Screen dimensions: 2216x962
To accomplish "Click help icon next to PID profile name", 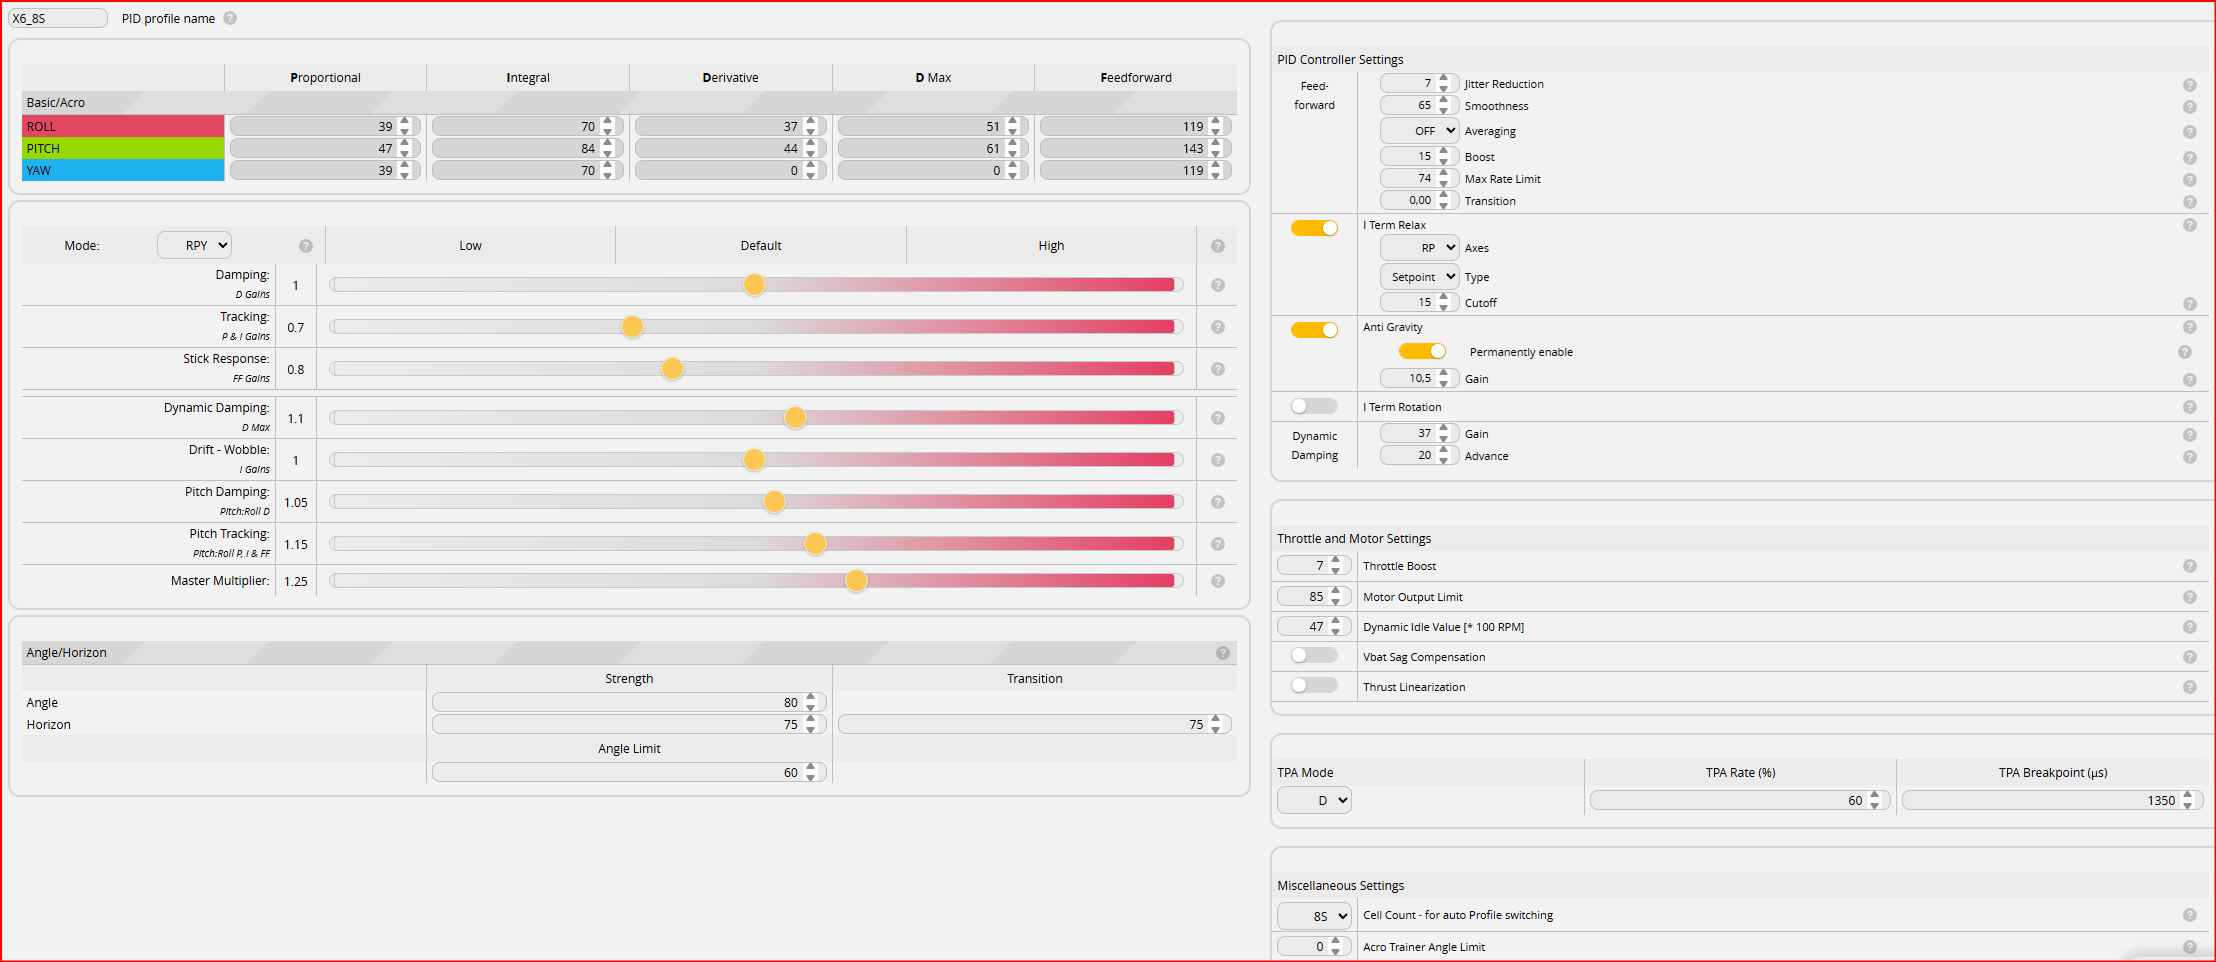I will [x=230, y=19].
